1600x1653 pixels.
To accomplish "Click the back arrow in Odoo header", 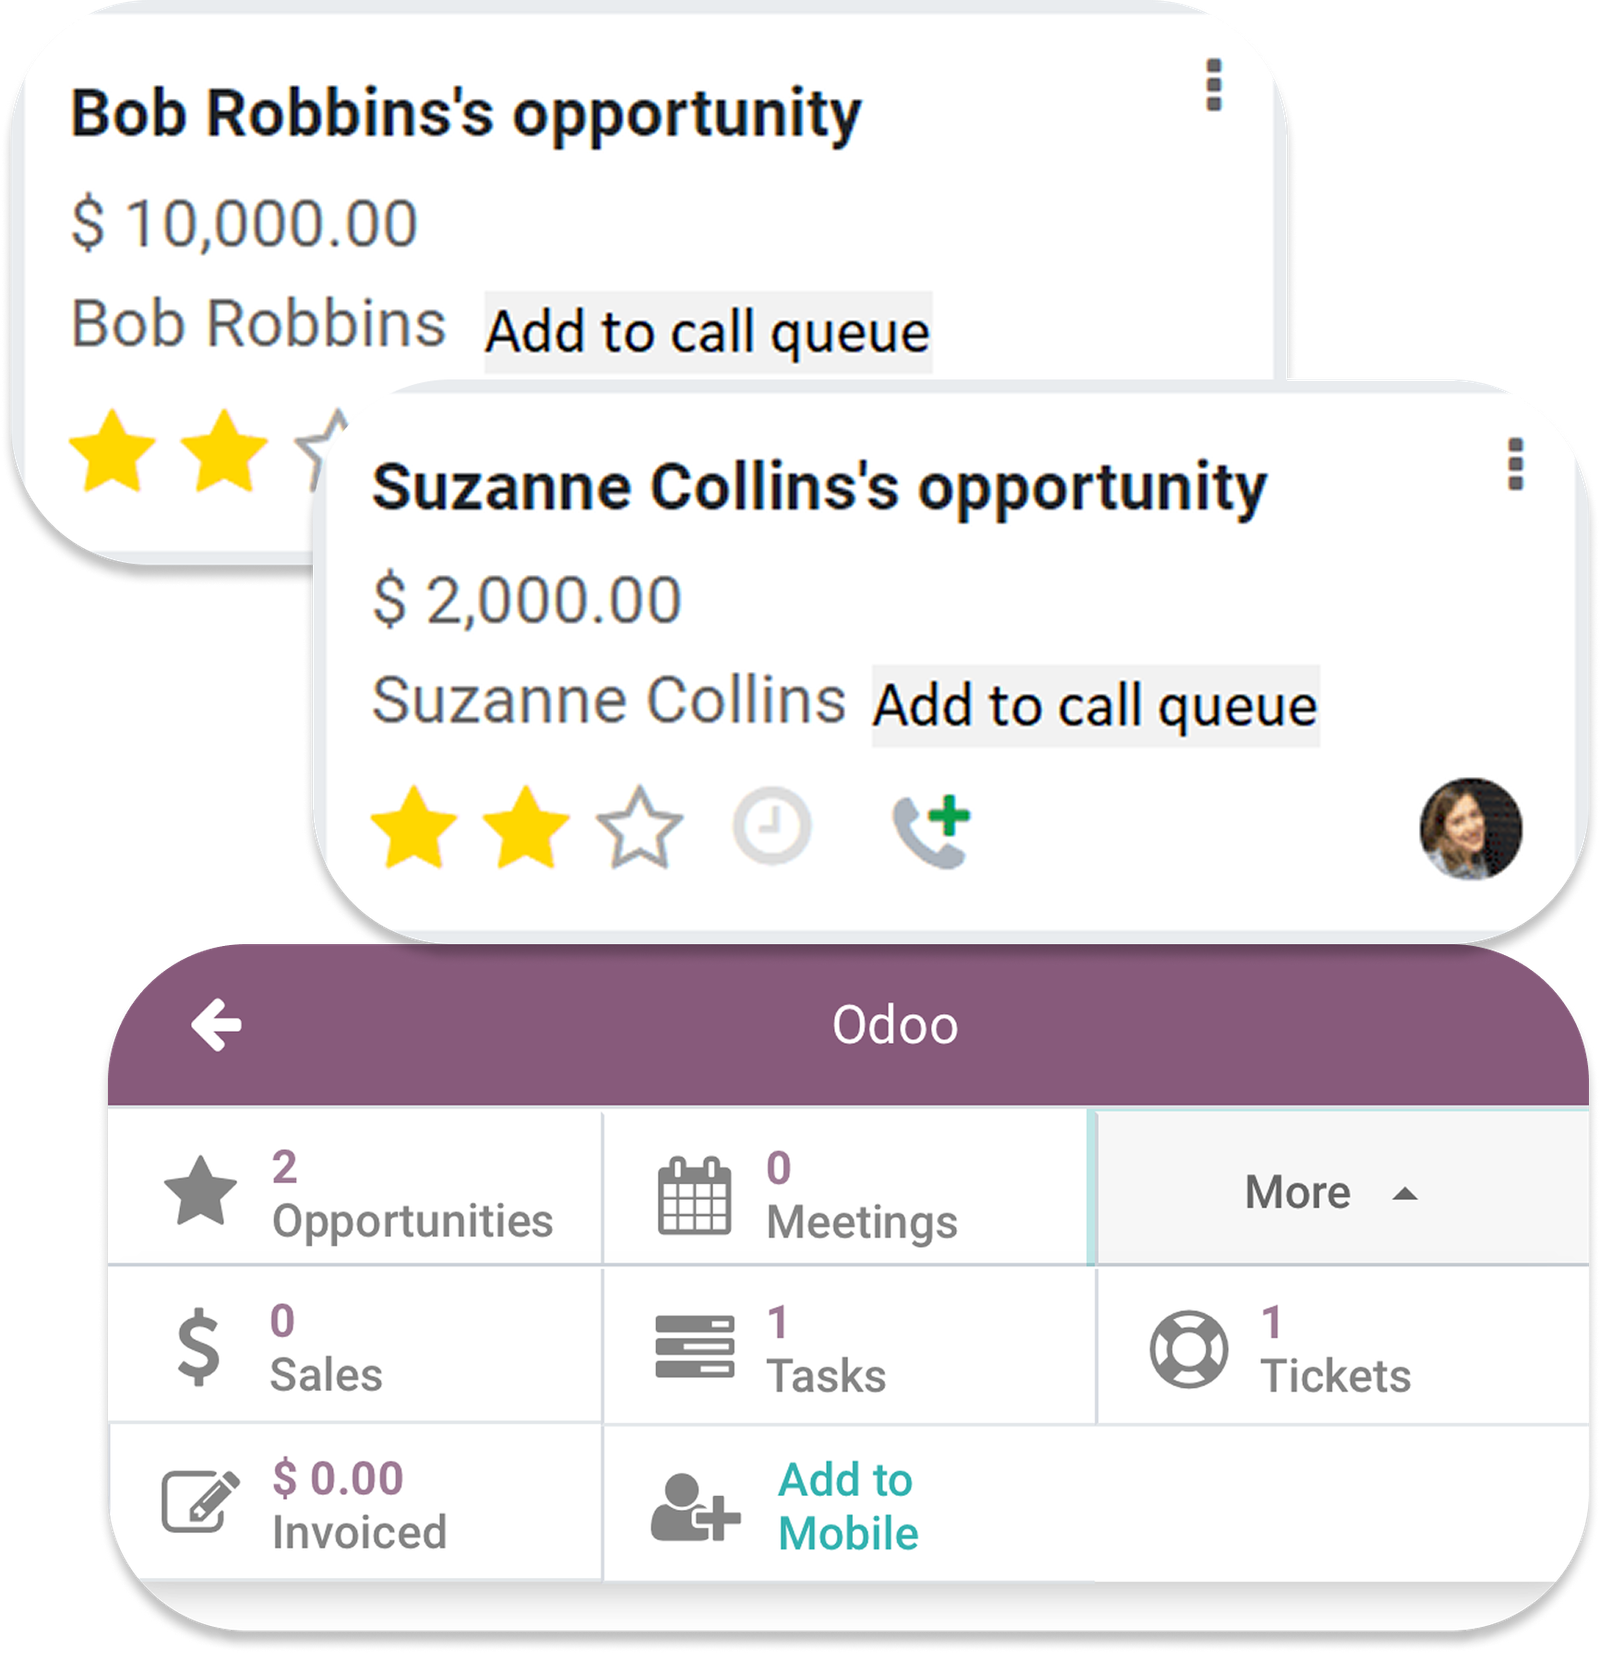I will click(x=216, y=1026).
